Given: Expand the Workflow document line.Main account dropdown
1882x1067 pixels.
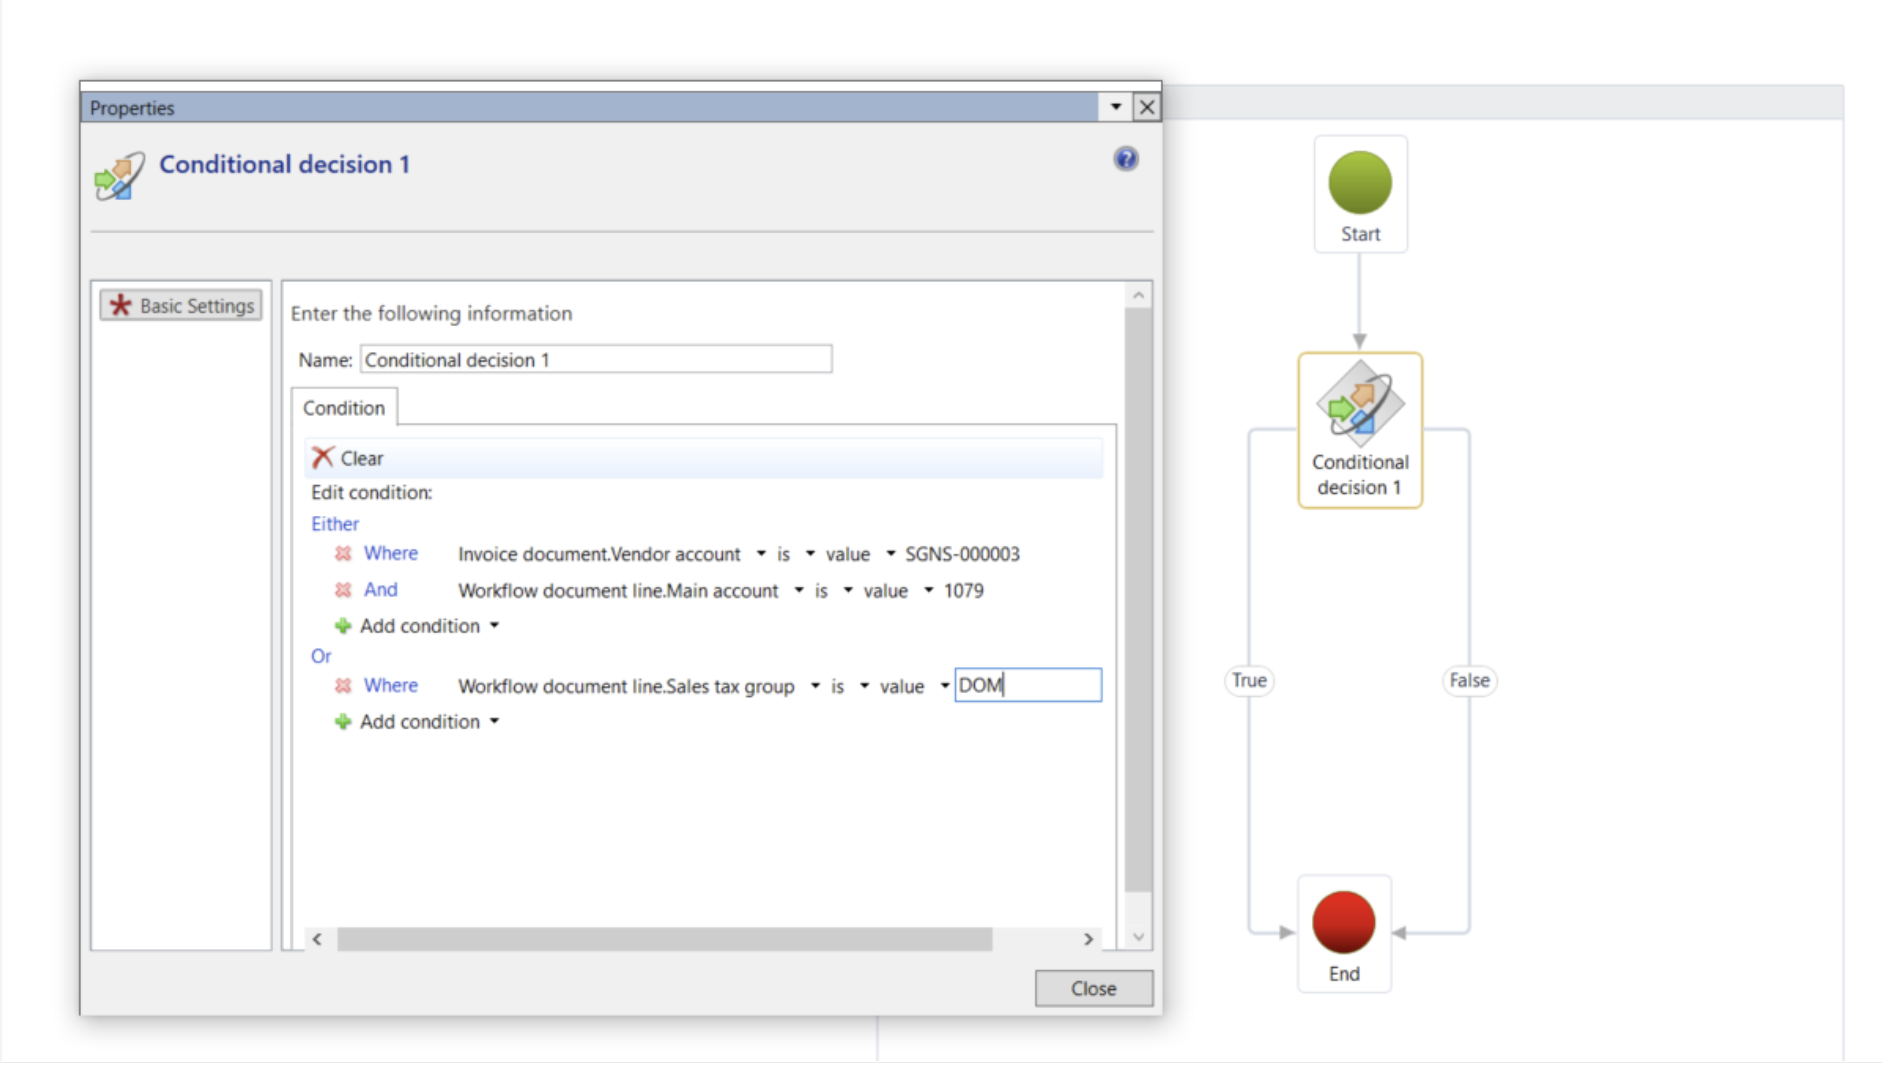Looking at the screenshot, I should click(798, 590).
